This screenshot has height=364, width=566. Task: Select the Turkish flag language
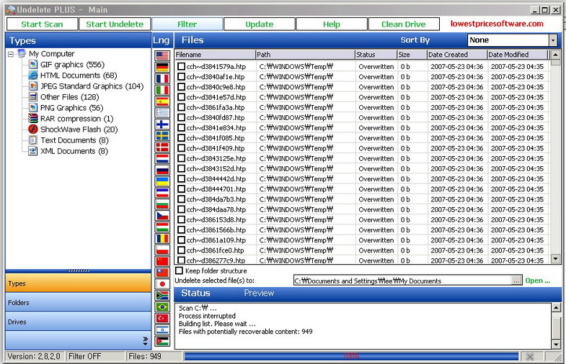[x=162, y=318]
